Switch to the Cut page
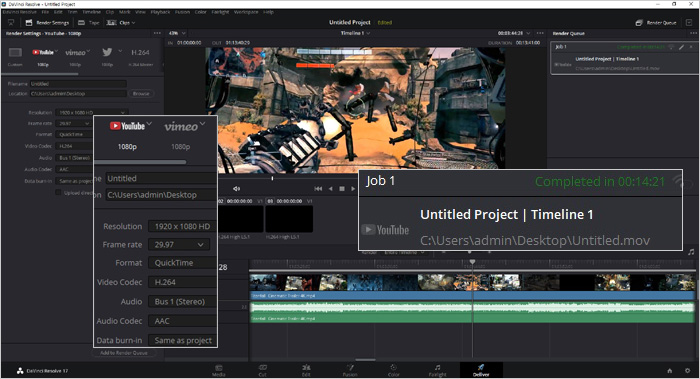 pos(262,371)
